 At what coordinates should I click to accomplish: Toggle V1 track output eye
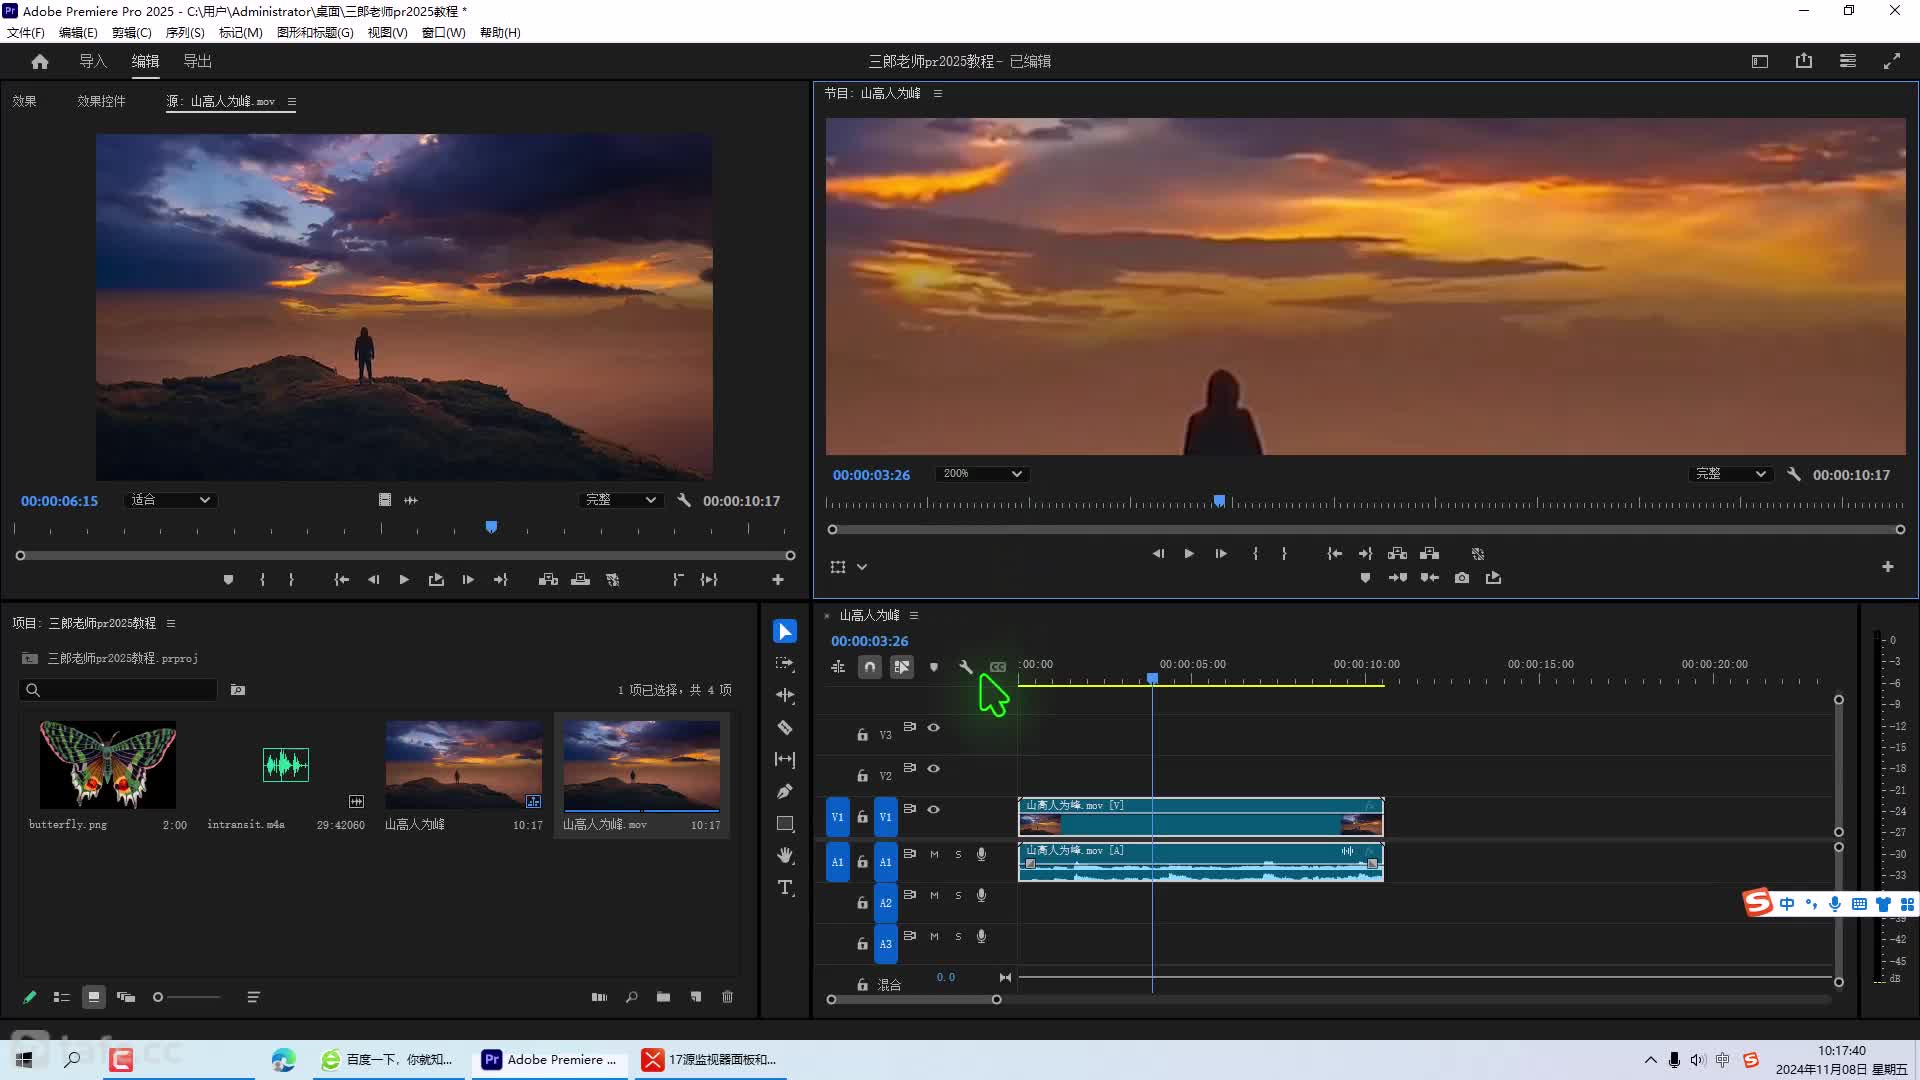coord(934,810)
